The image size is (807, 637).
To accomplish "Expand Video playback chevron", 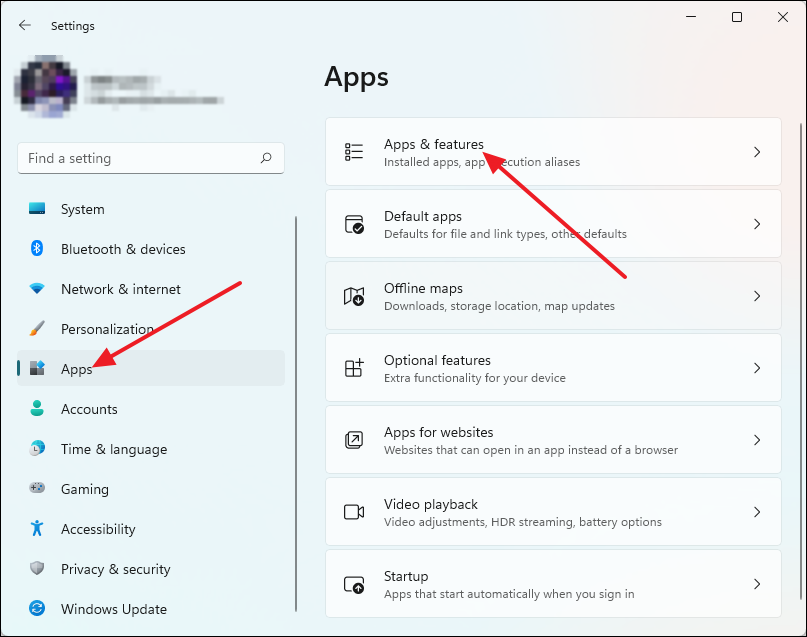I will [x=757, y=512].
